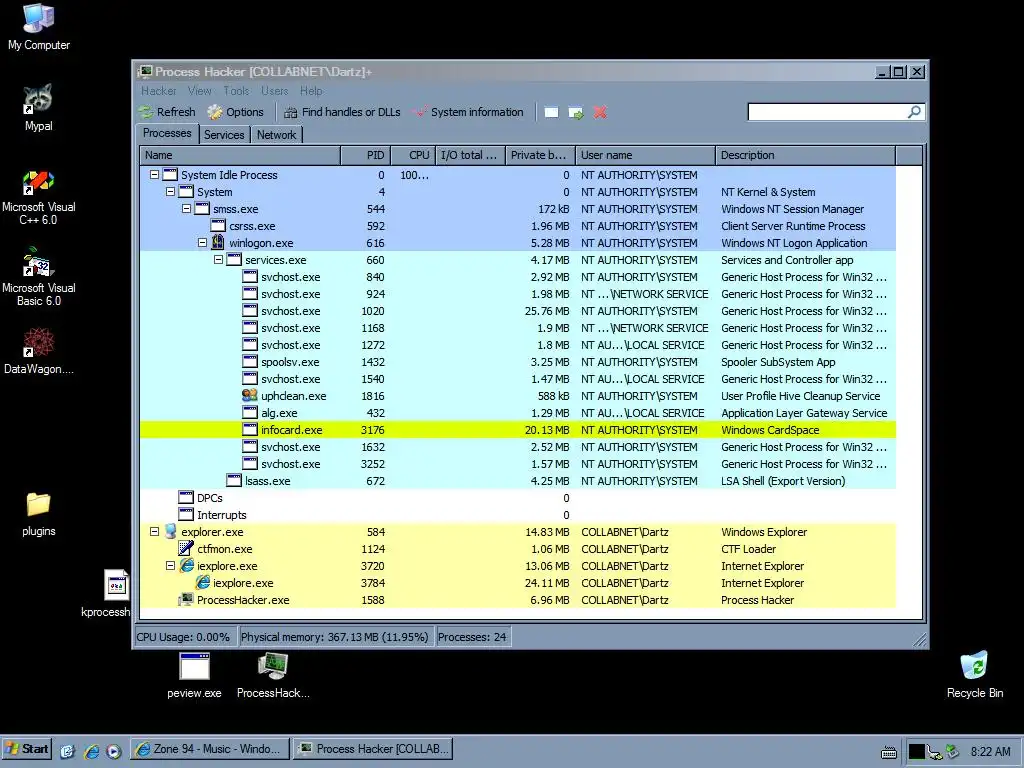Image resolution: width=1024 pixels, height=768 pixels.
Task: Open System information from toolbar
Action: point(468,112)
